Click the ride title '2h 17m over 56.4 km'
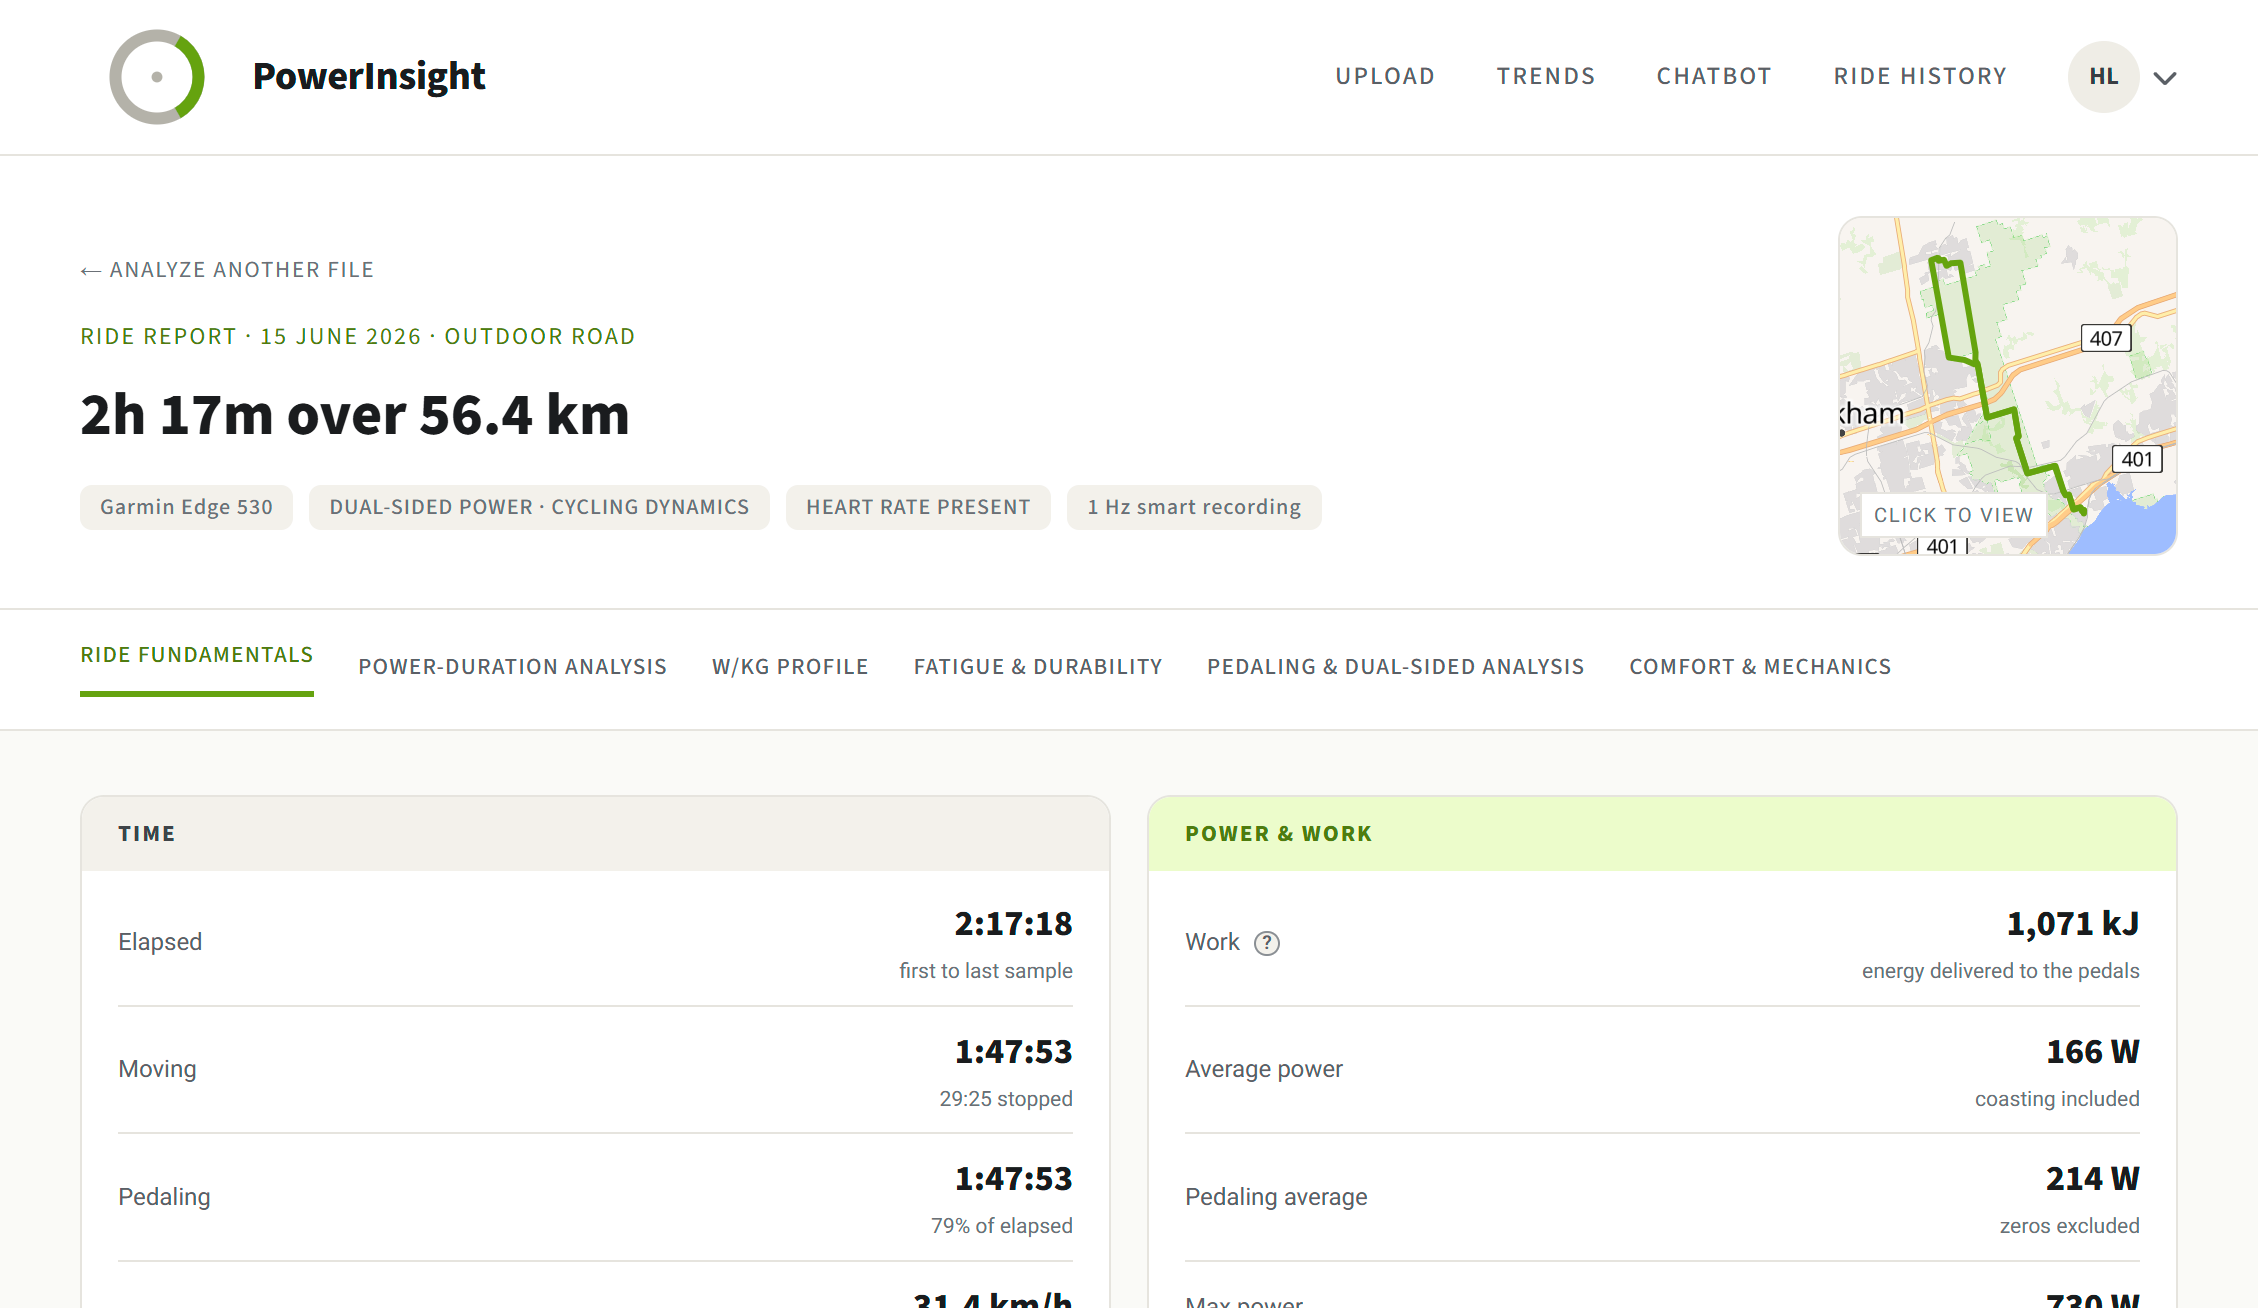The height and width of the screenshot is (1308, 2258). click(x=355, y=415)
